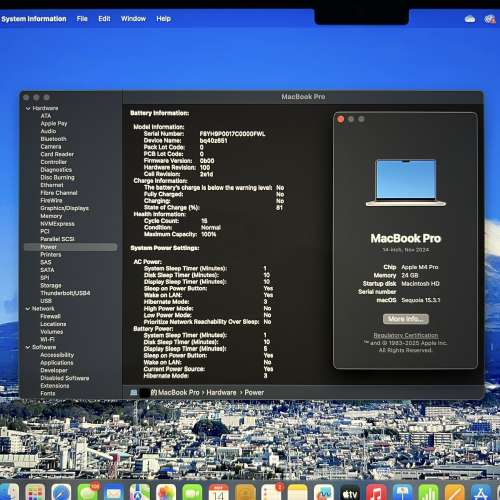Click Power in the bottom path bar
This screenshot has width=500, height=500.
pos(254,393)
